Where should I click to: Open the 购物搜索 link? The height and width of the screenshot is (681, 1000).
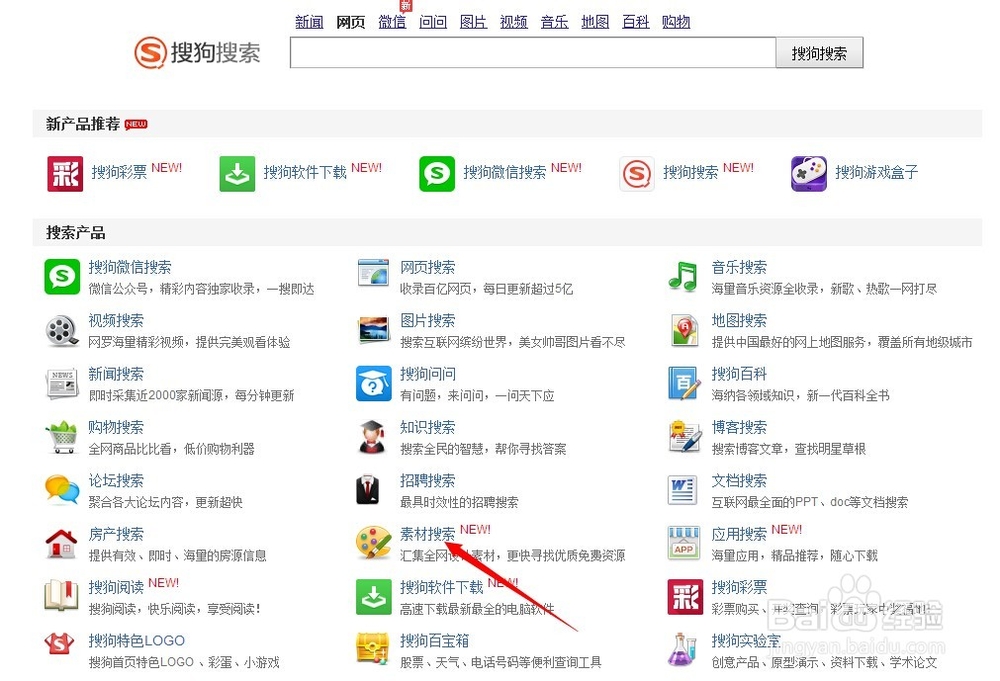pyautogui.click(x=116, y=427)
